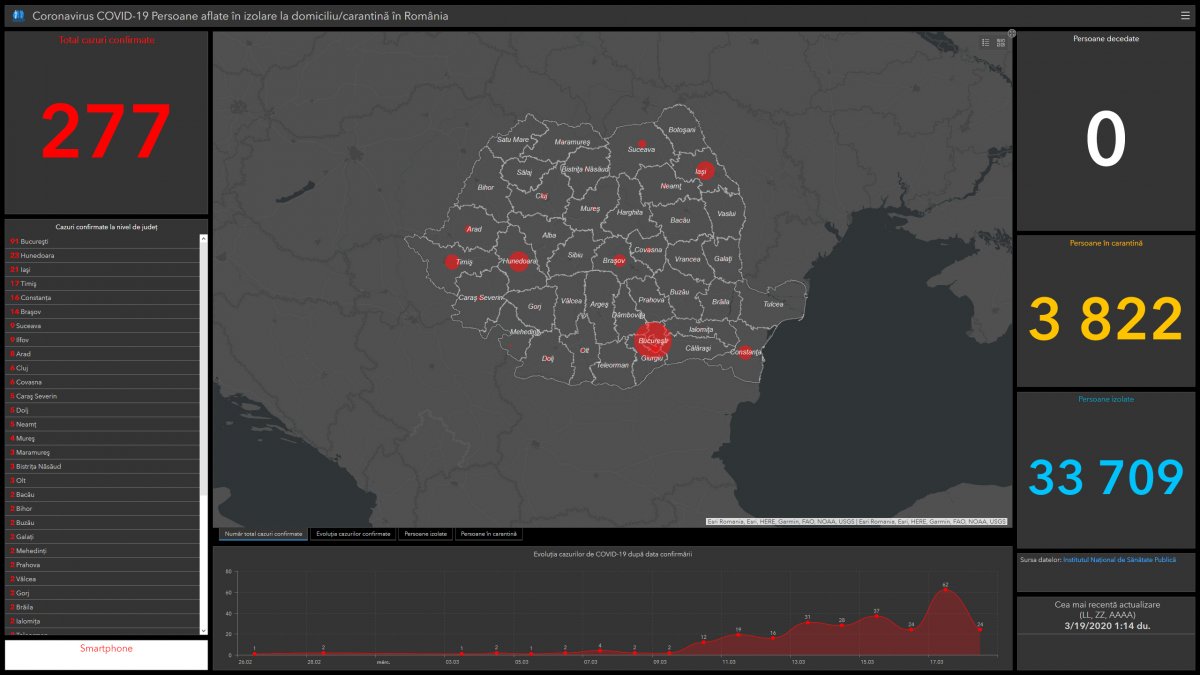Click the Hunedoara red bubble on the map
1200x675 pixels.
coord(518,261)
